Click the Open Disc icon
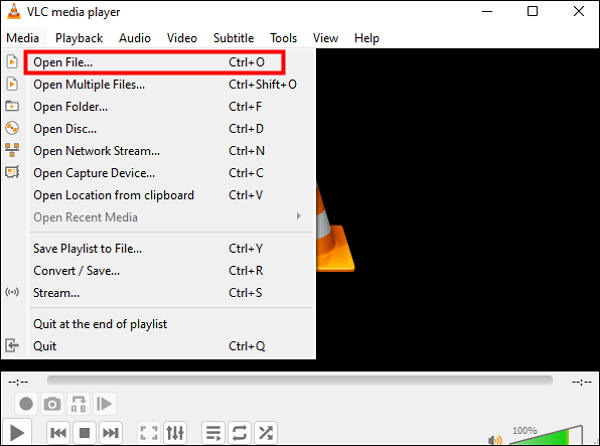Image resolution: width=600 pixels, height=446 pixels. coord(12,128)
